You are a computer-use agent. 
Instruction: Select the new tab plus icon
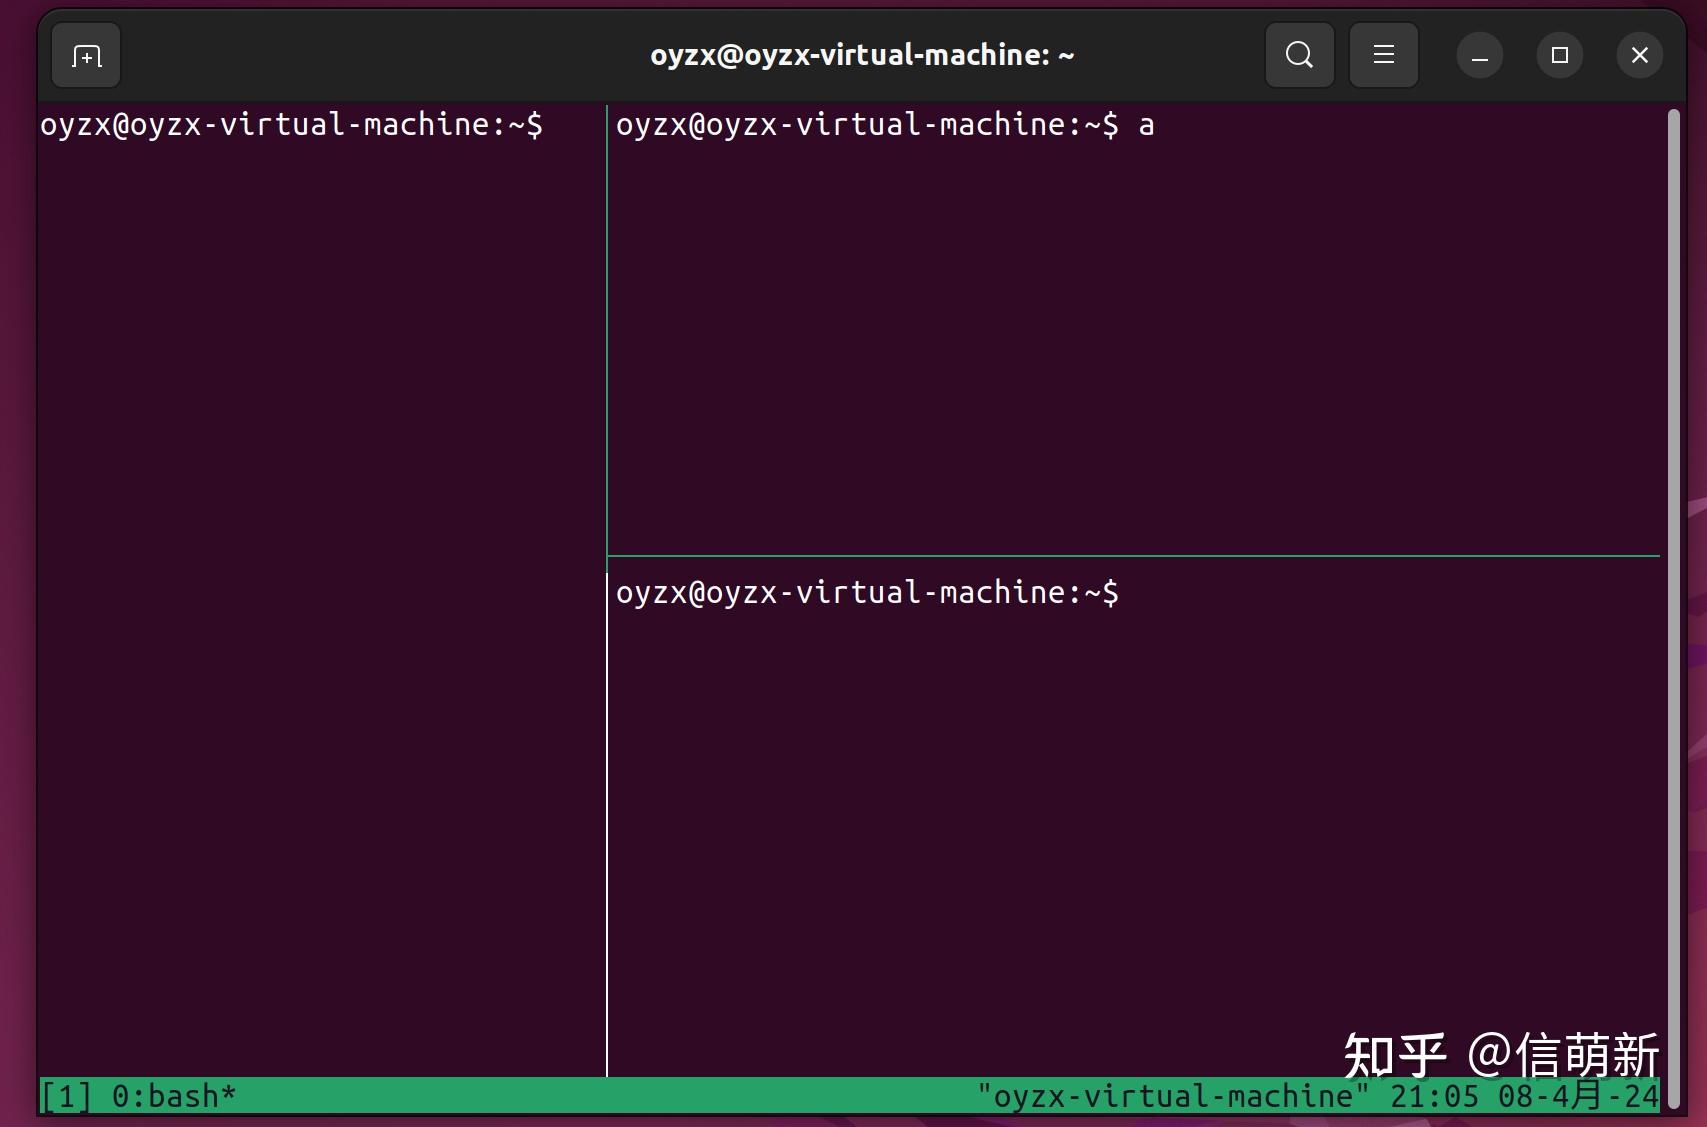(85, 55)
